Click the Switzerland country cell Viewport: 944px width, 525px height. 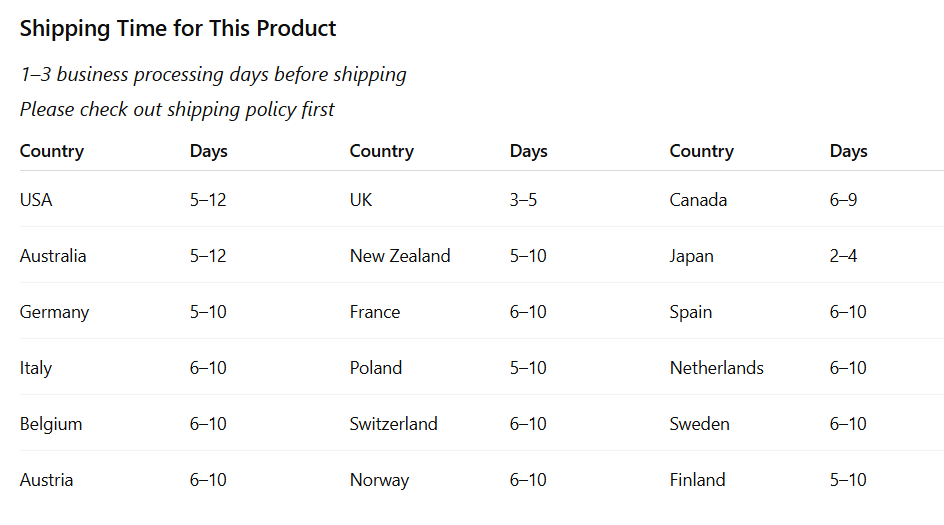tap(393, 424)
